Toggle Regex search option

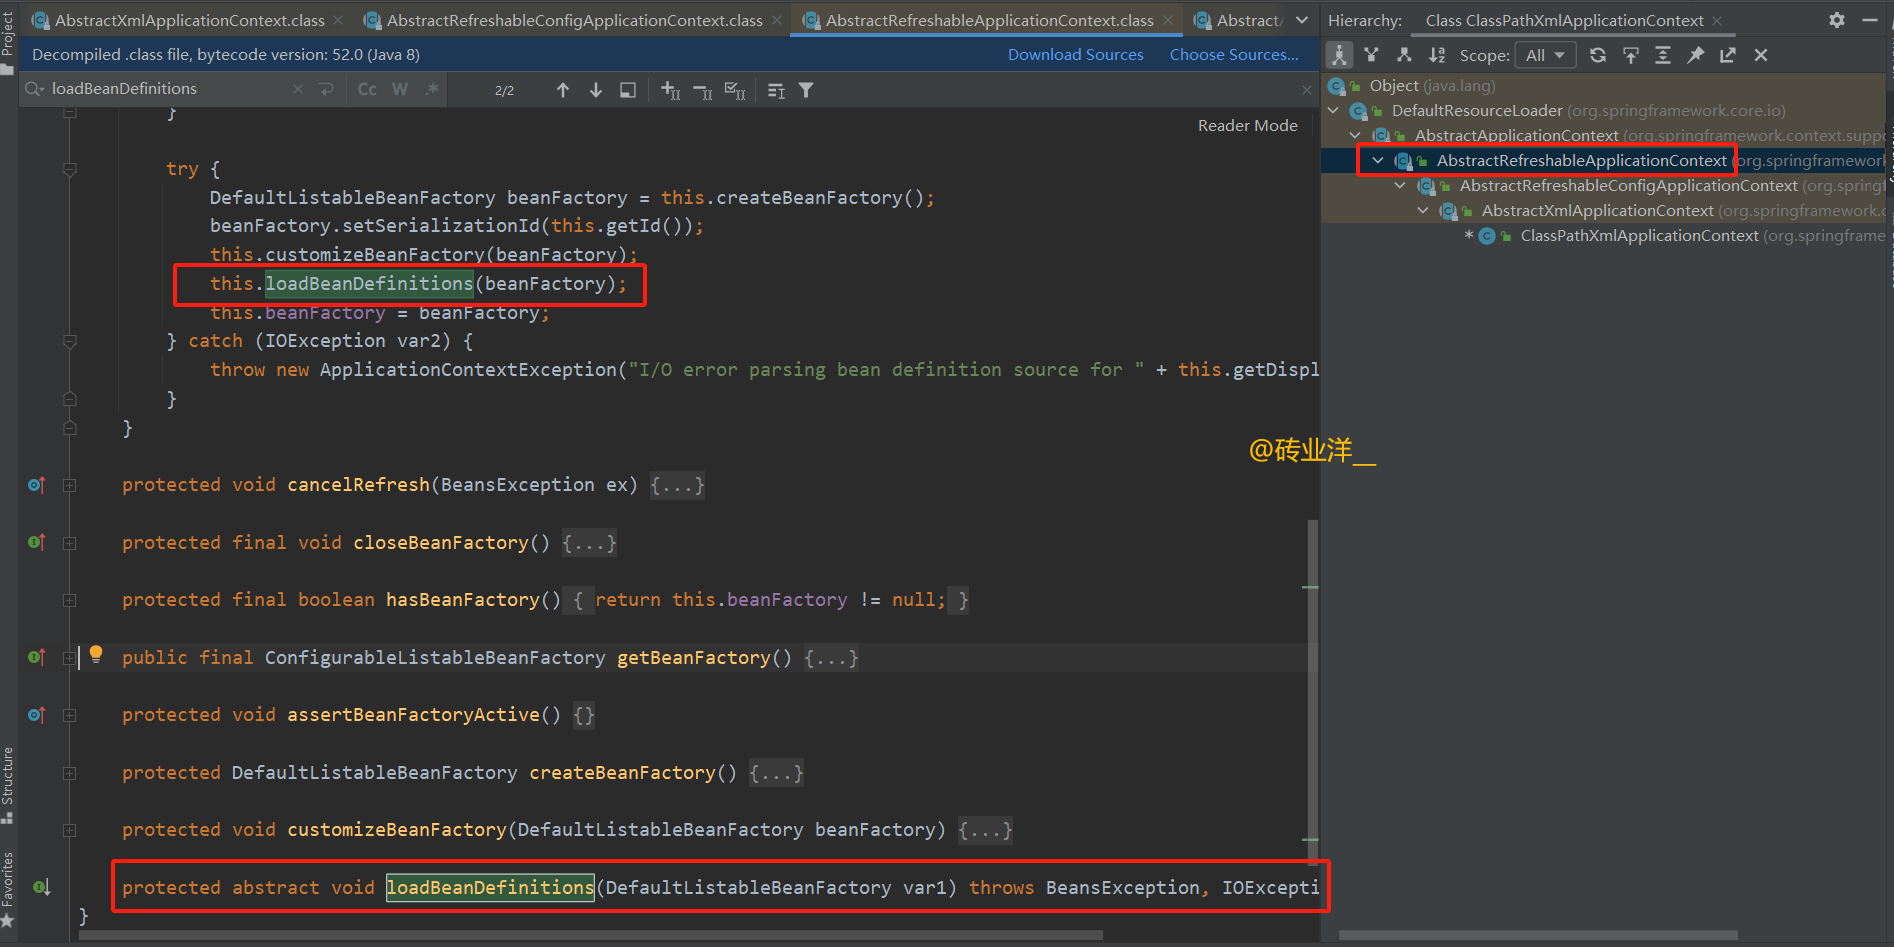click(x=432, y=89)
